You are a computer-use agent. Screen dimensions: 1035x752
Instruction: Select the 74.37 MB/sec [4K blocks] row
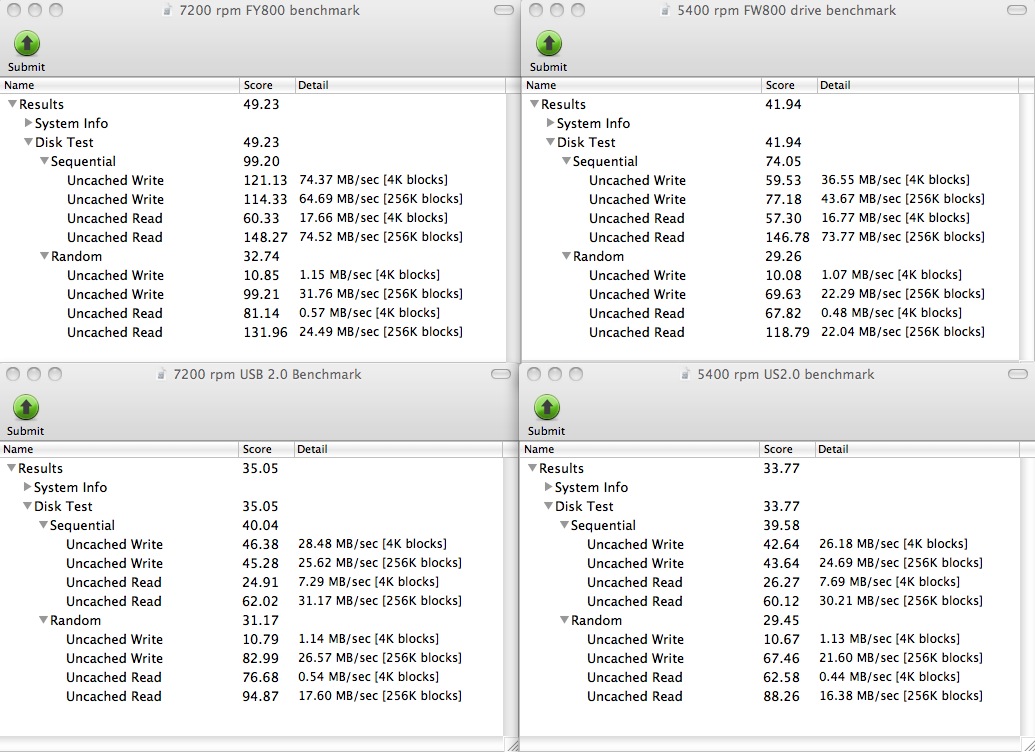[253, 180]
